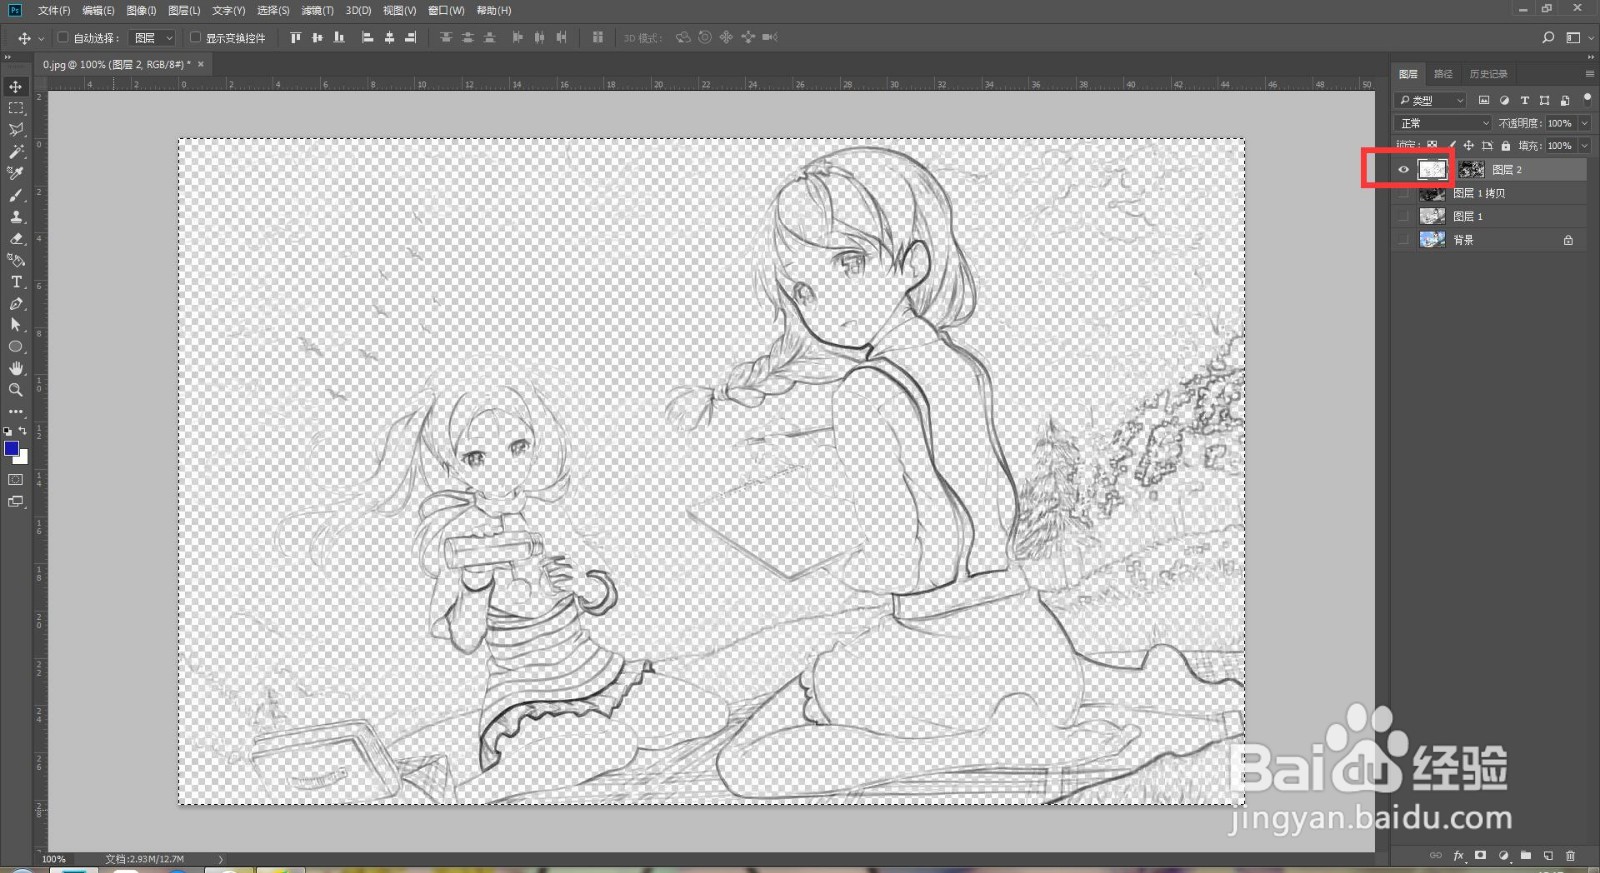The image size is (1600, 873).
Task: Select the Magic Wand tool
Action: pos(16,152)
